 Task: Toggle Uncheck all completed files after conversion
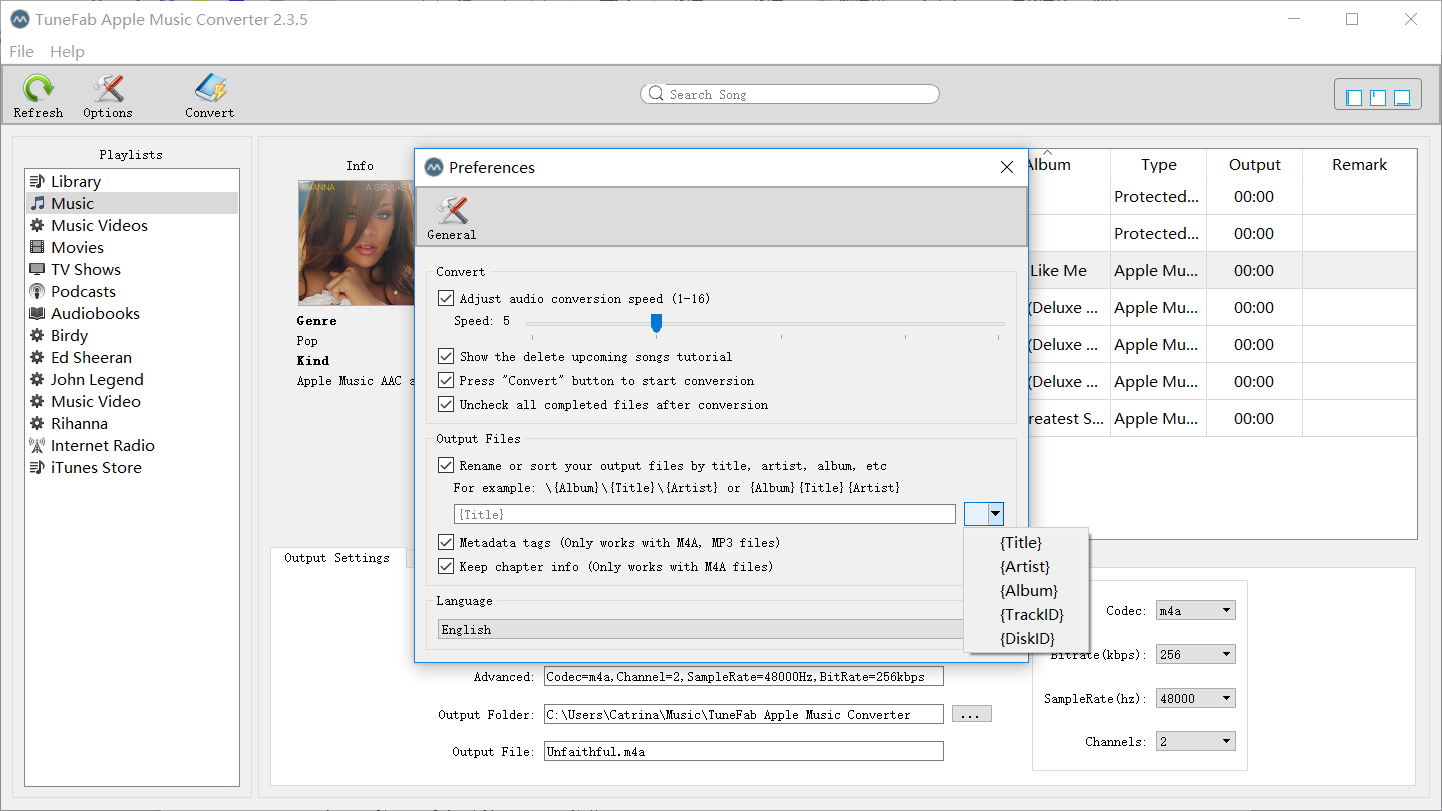click(446, 404)
